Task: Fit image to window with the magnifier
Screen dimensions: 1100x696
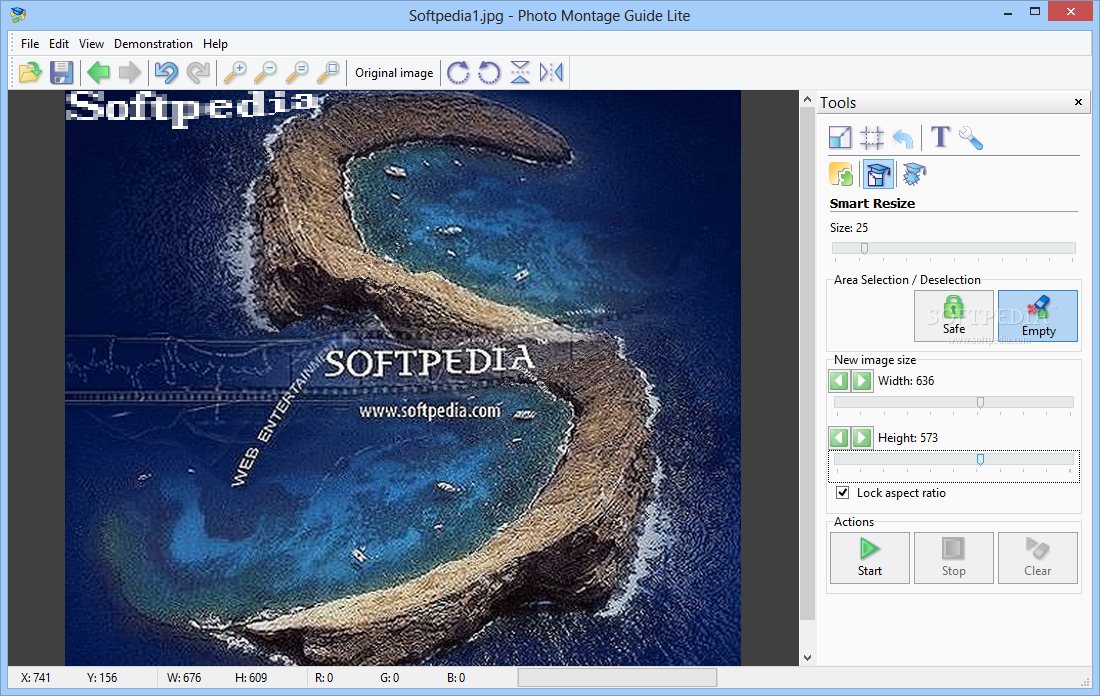Action: point(328,72)
